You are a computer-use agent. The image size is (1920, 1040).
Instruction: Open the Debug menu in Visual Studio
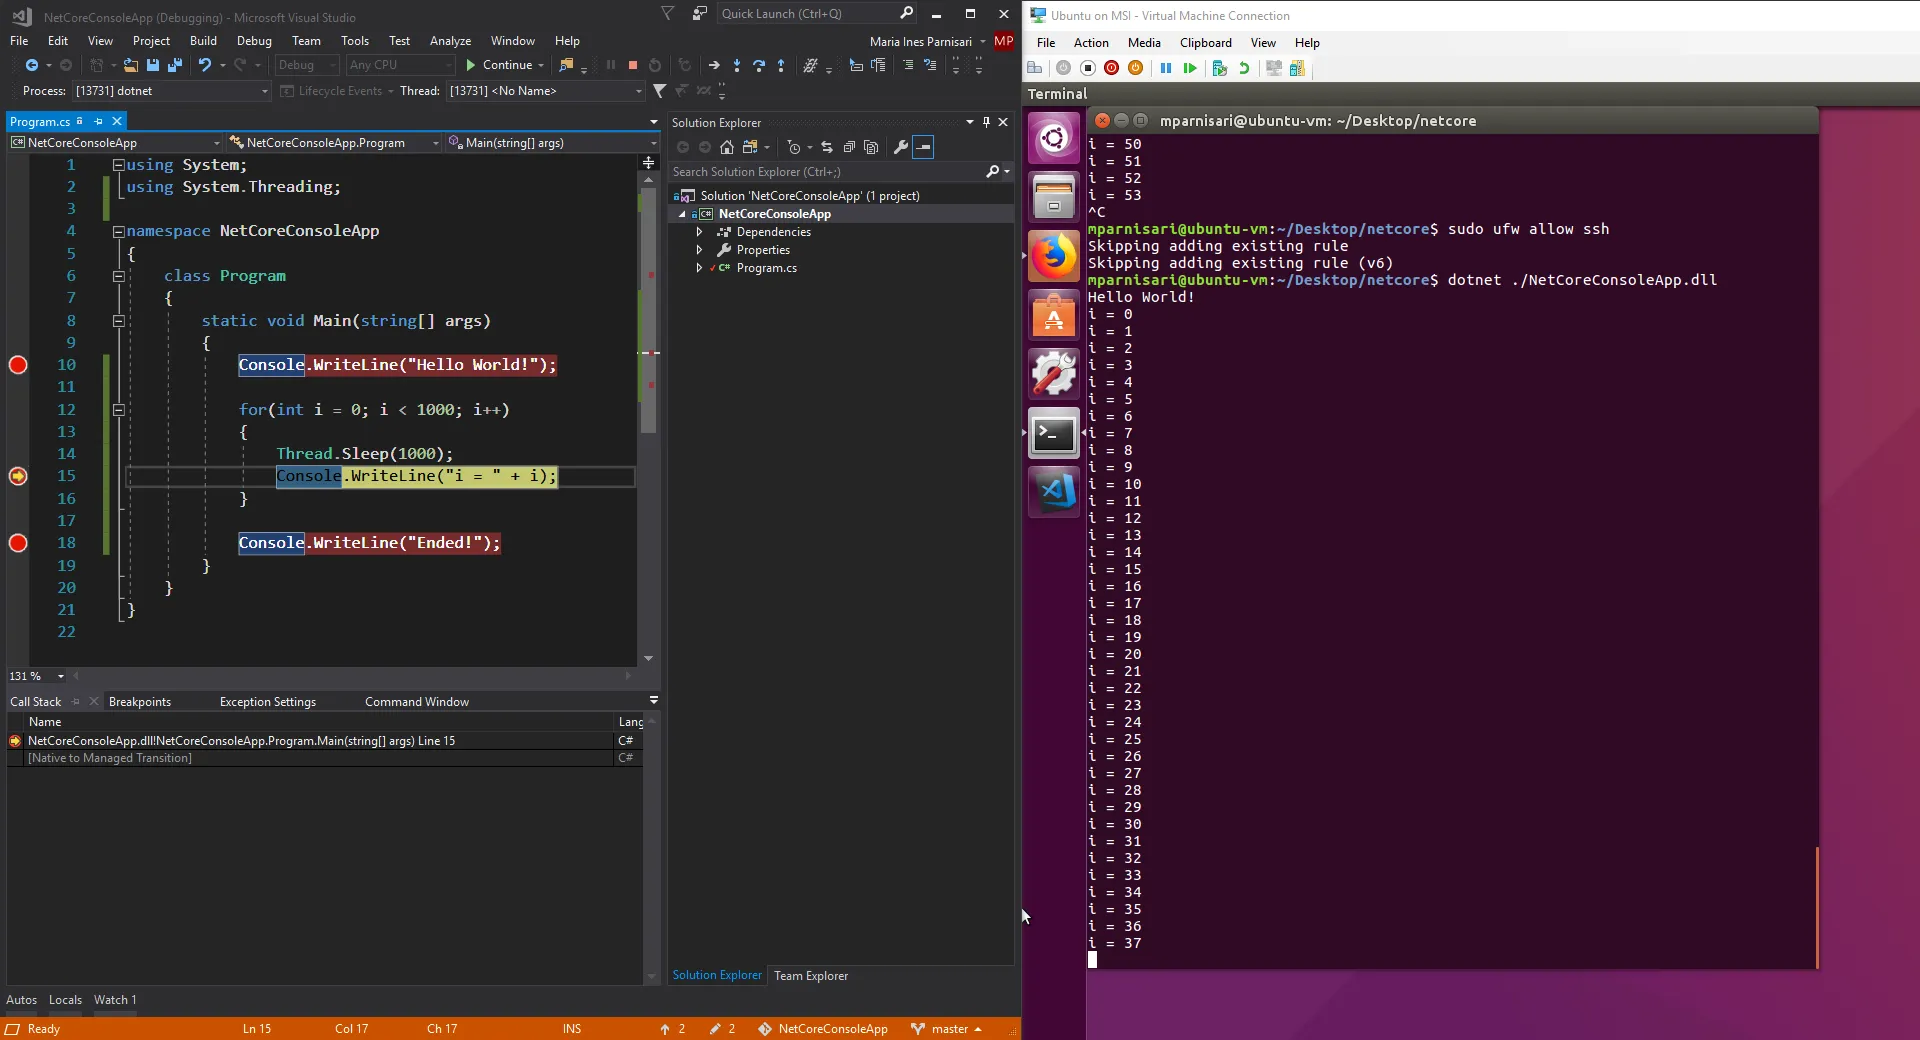[254, 41]
